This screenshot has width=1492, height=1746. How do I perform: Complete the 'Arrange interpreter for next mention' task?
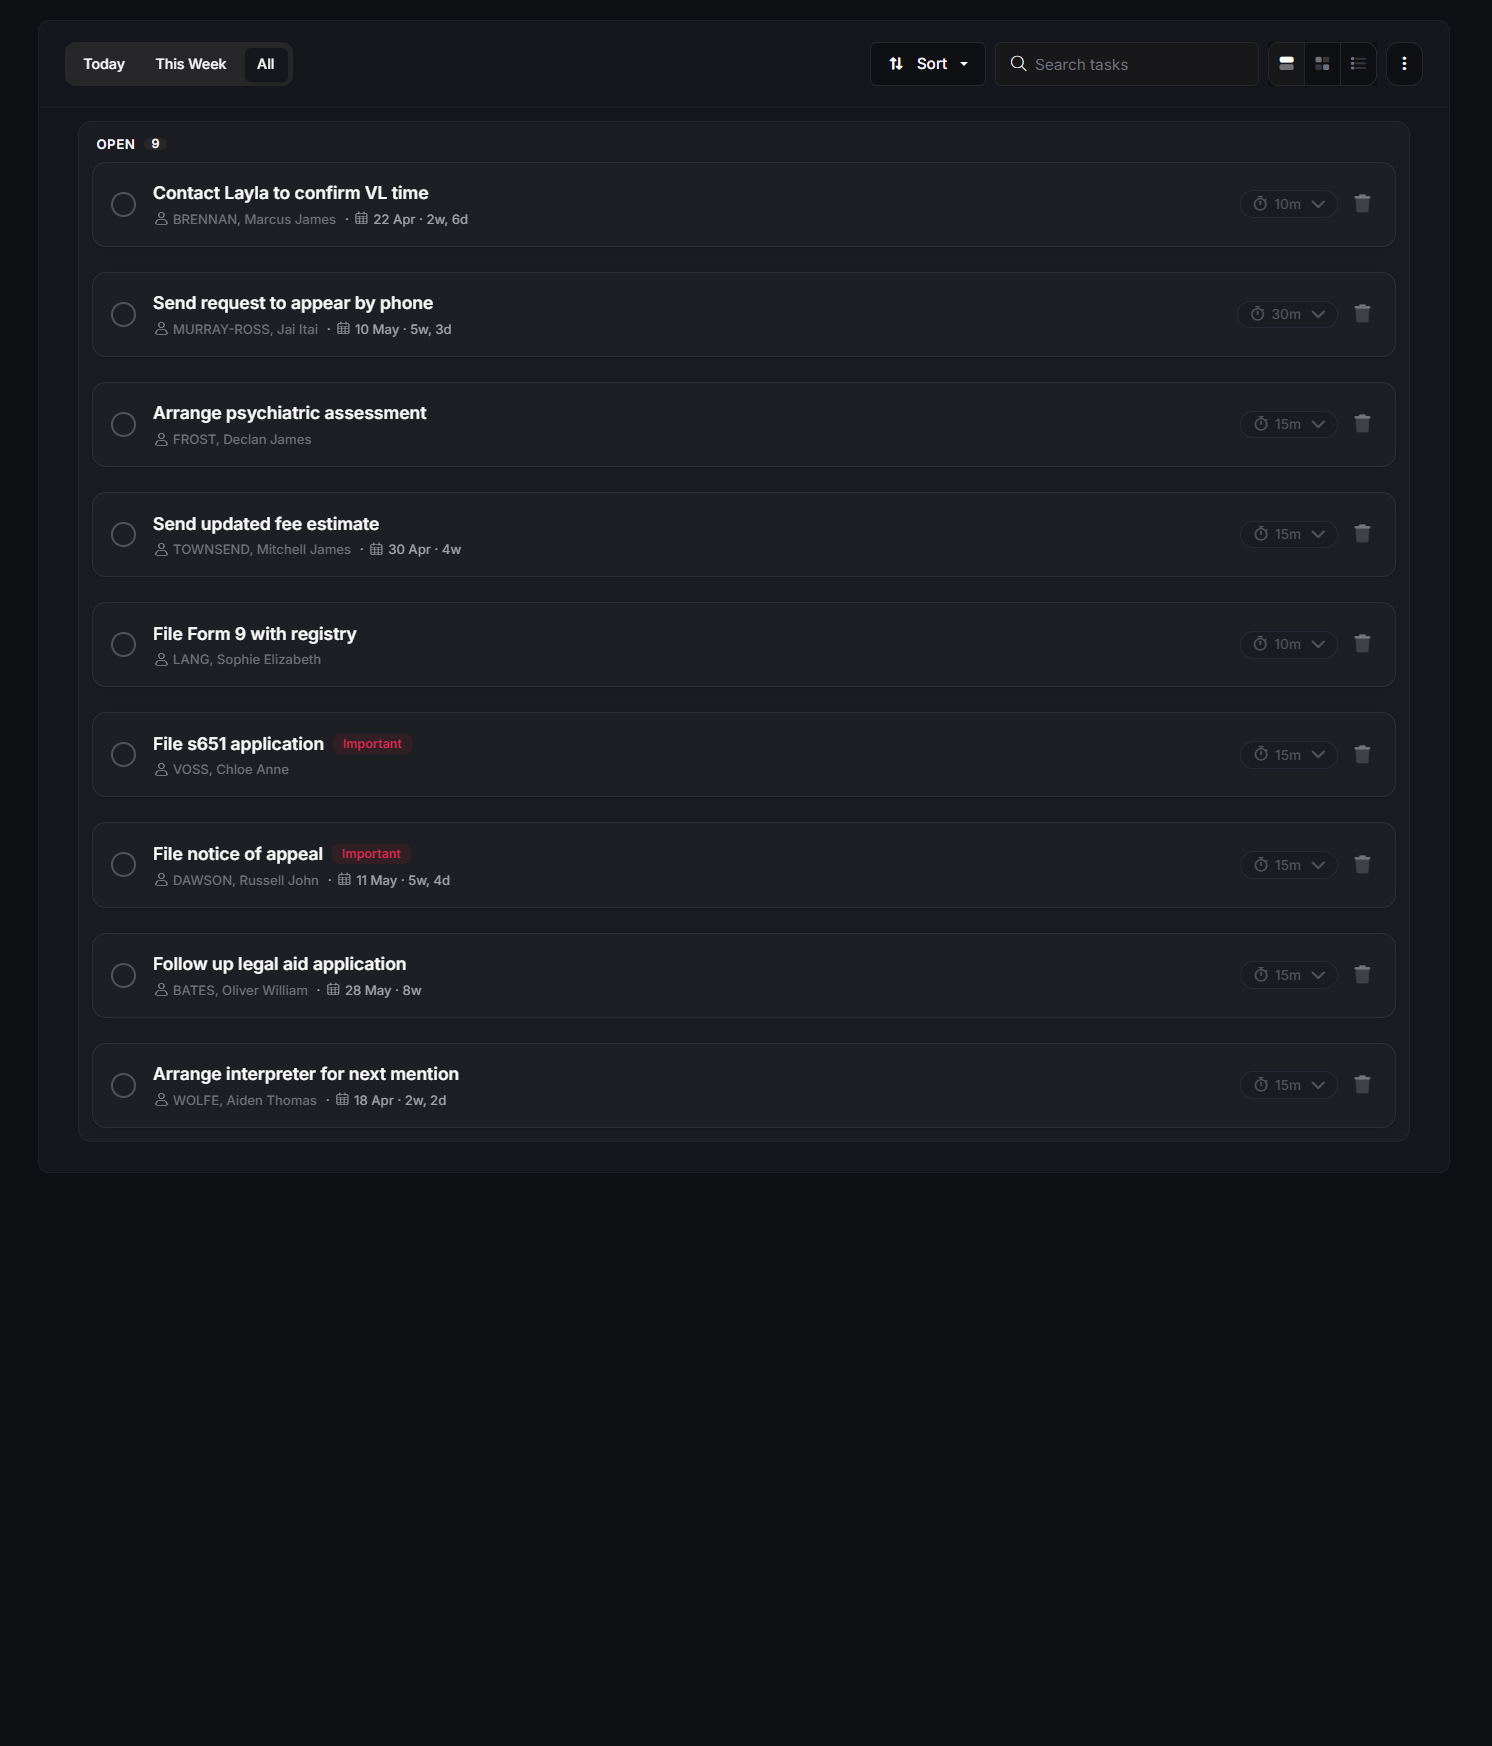(x=123, y=1085)
